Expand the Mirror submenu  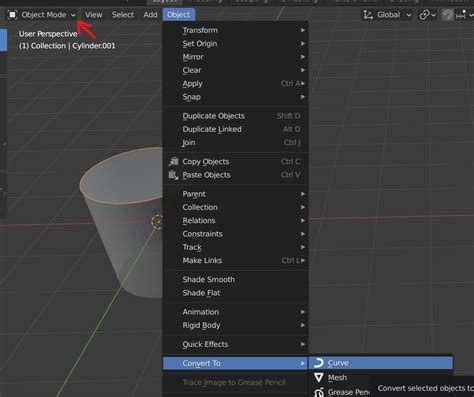[x=236, y=57]
